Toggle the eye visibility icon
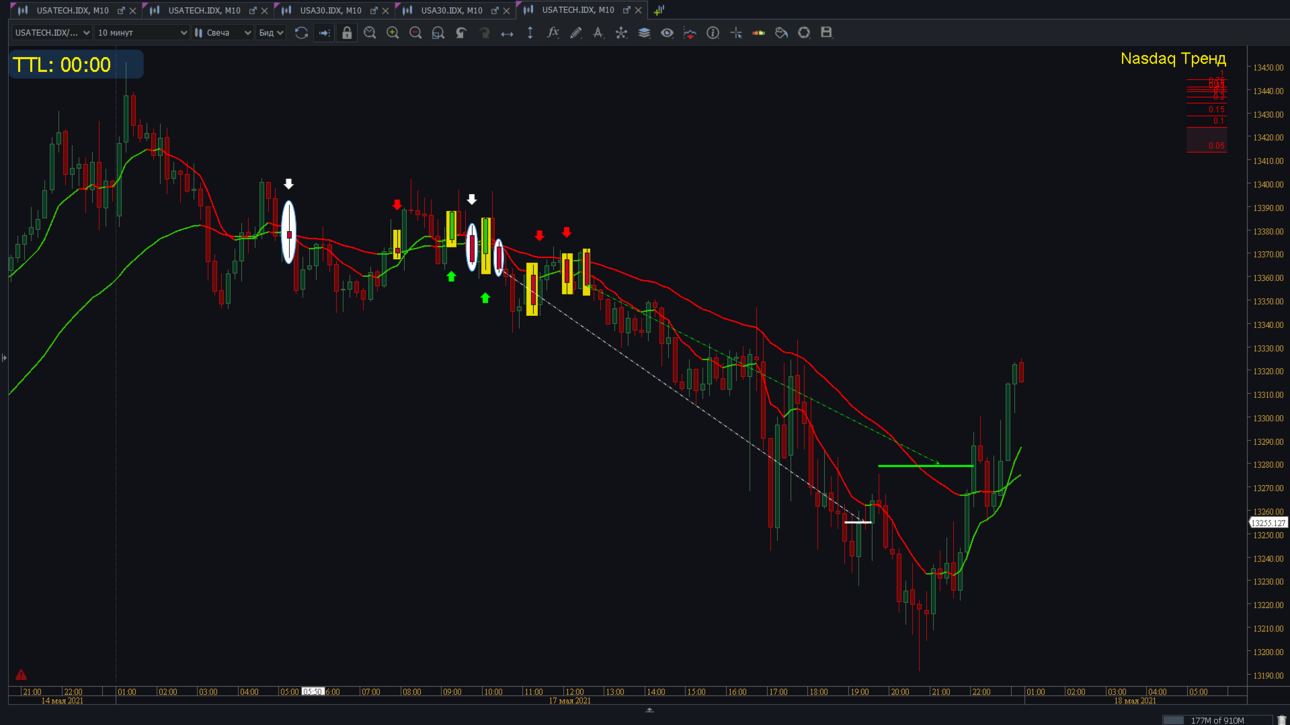The width and height of the screenshot is (1290, 725). 667,33
